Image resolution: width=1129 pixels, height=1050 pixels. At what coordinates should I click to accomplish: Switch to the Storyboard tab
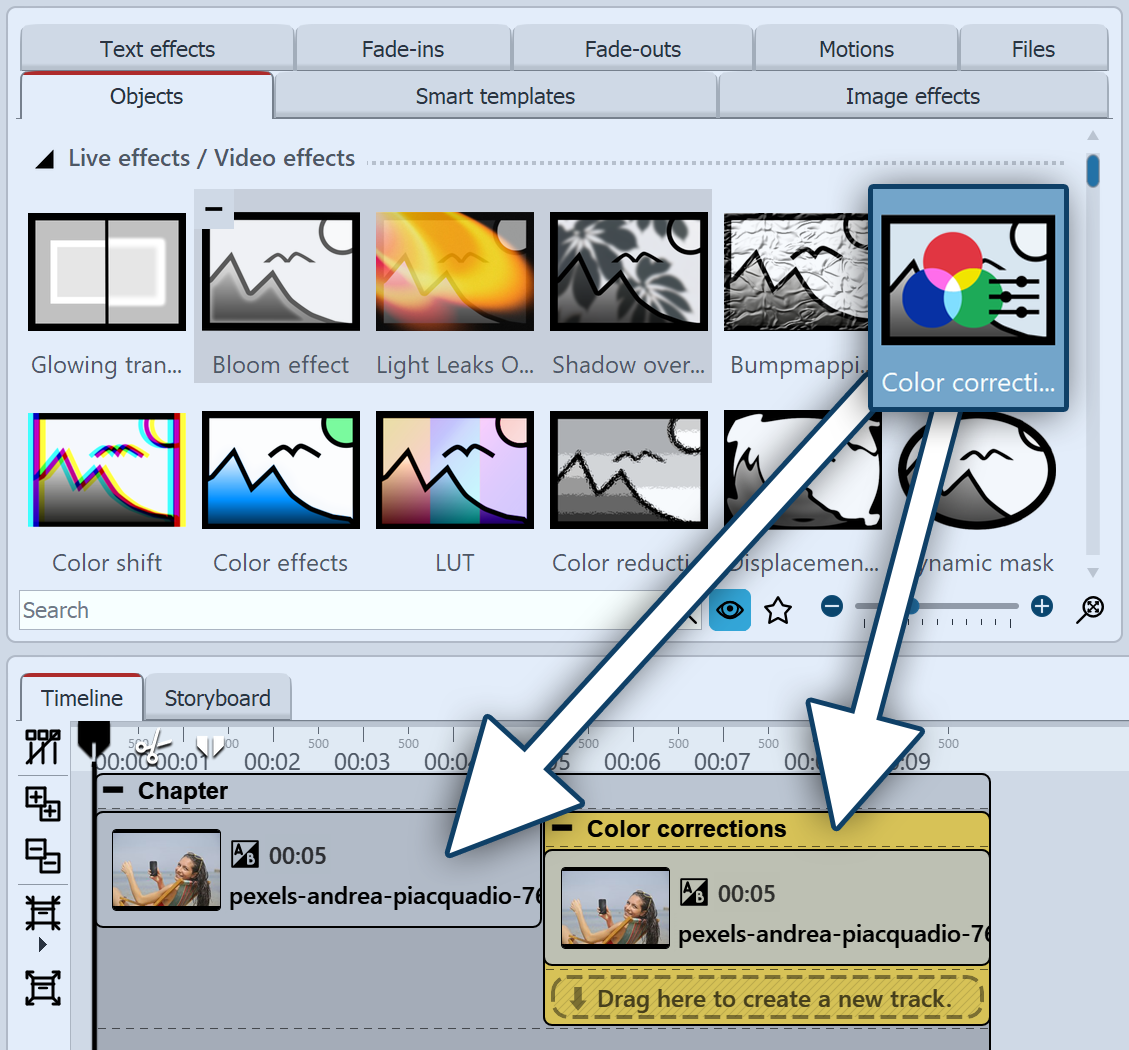pos(218,698)
